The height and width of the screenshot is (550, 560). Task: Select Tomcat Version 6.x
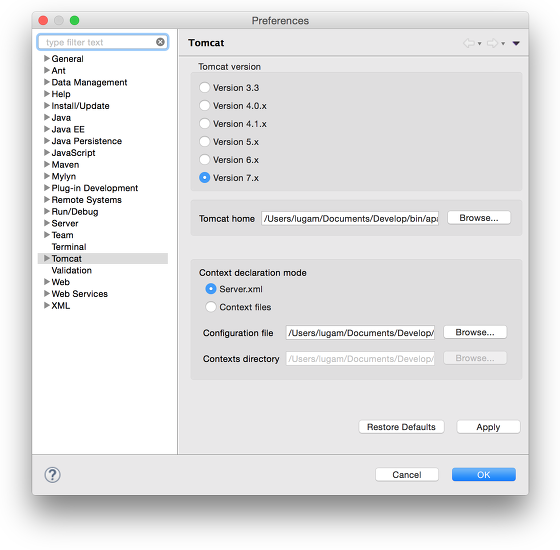(204, 160)
